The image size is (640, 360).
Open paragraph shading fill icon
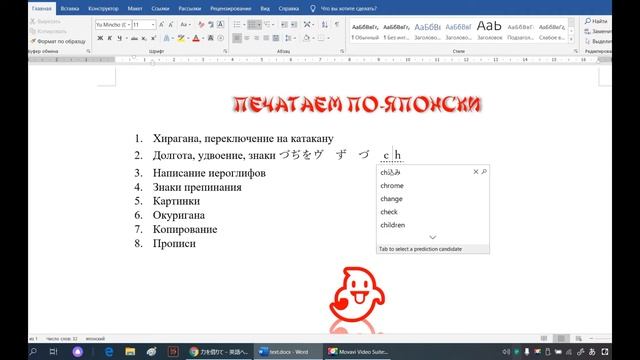306,38
